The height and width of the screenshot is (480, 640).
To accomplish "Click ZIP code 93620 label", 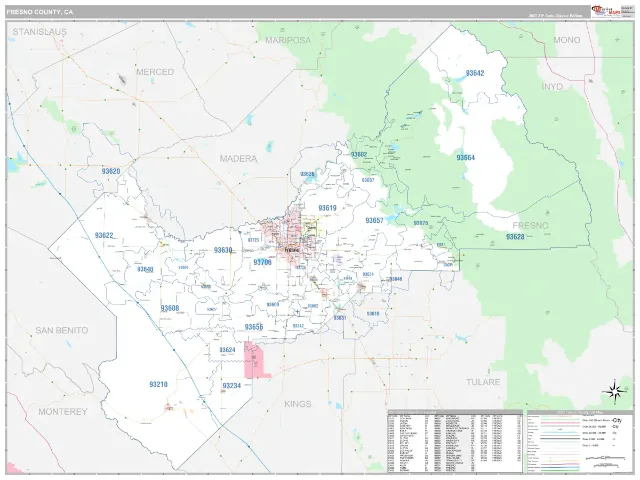I will [111, 171].
